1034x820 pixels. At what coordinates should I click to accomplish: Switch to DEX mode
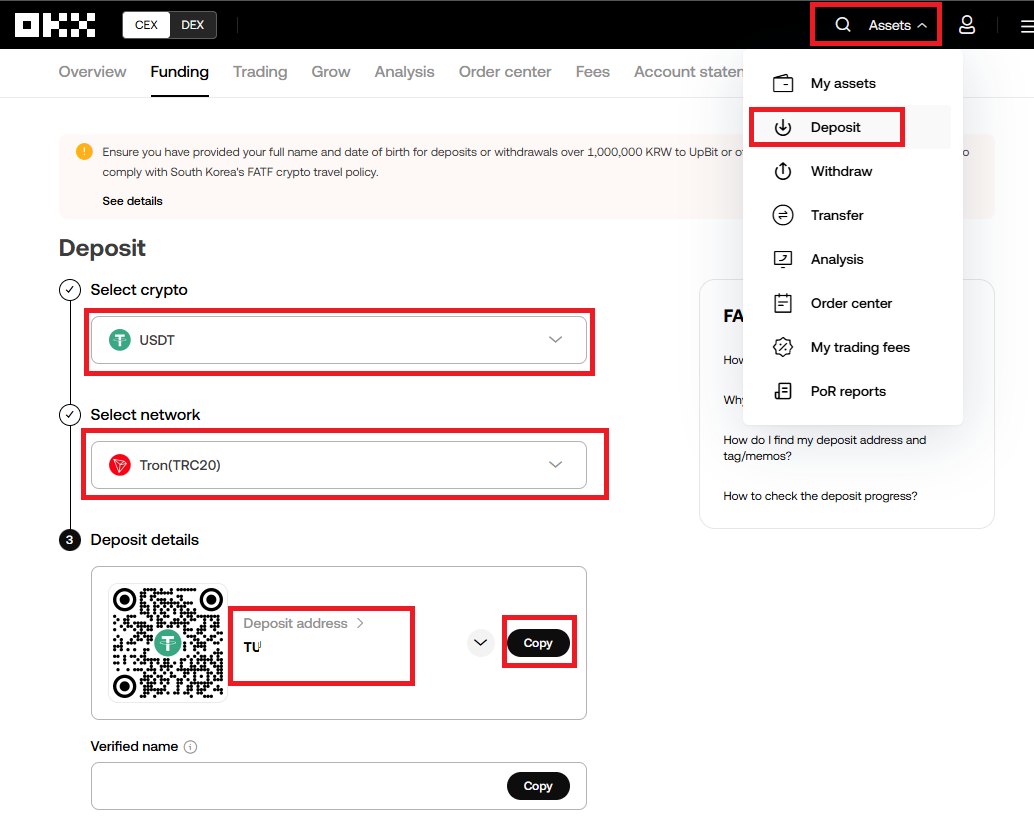coord(193,25)
